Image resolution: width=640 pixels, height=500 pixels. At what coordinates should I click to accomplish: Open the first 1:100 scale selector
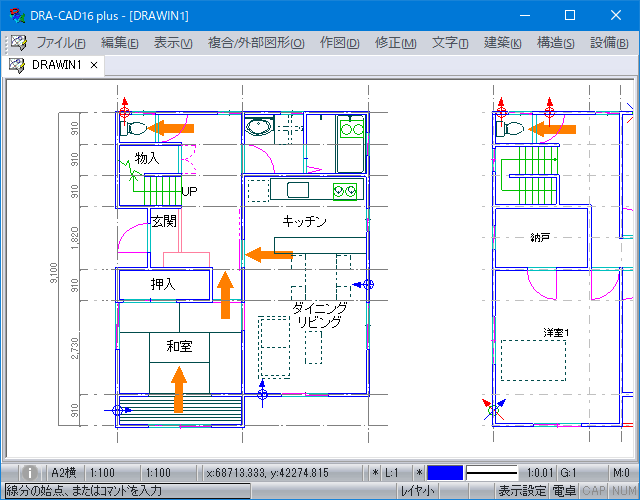tap(103, 472)
